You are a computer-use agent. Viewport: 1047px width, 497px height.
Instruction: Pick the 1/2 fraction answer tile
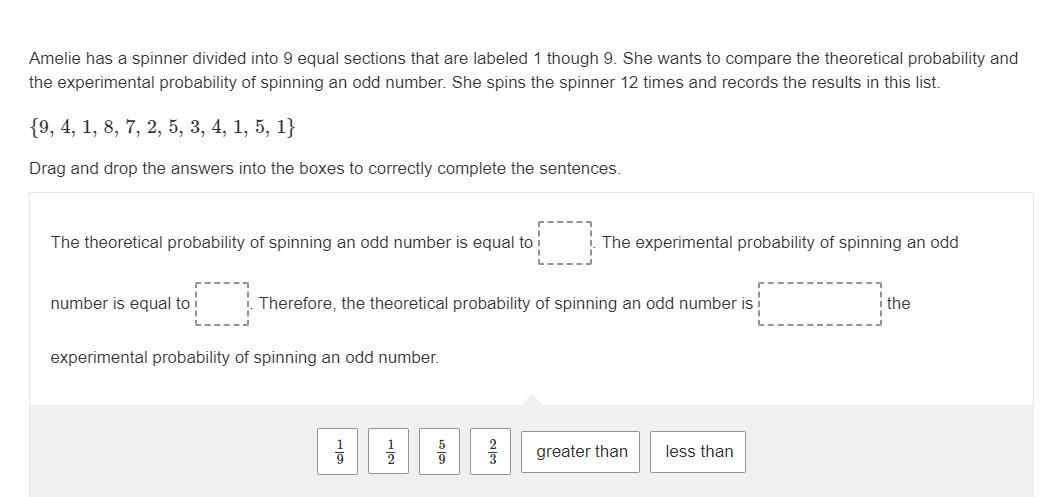[390, 451]
